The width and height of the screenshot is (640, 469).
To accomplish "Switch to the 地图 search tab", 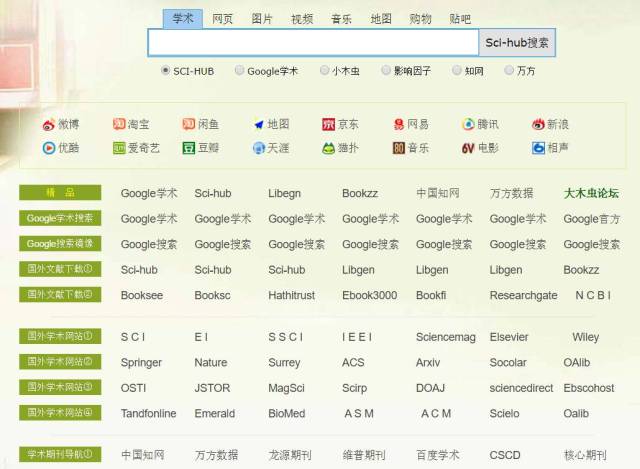I will tap(381, 19).
